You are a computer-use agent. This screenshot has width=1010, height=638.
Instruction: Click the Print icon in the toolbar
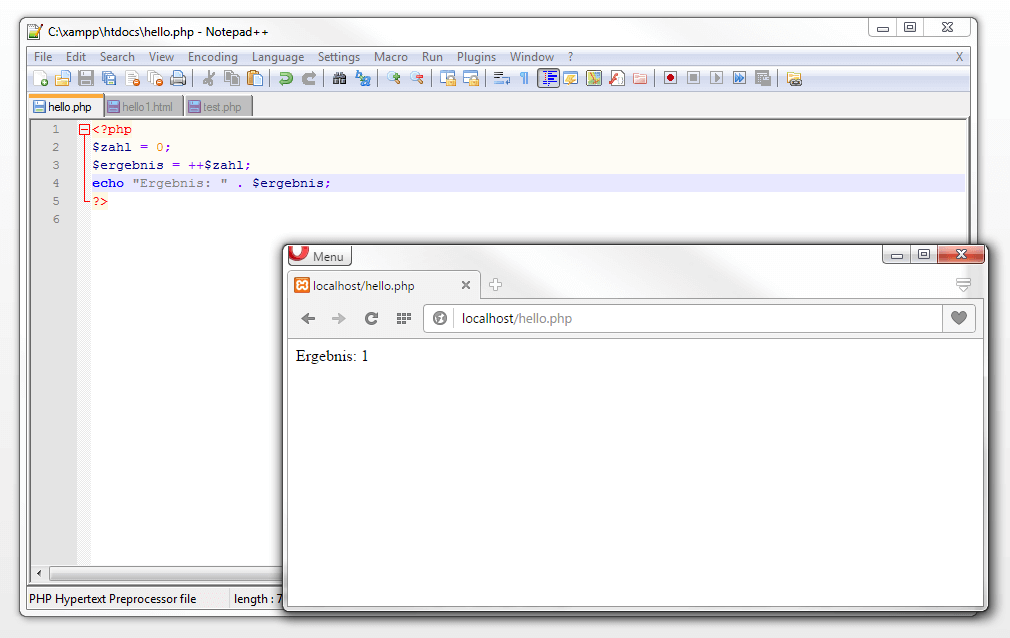click(x=178, y=78)
